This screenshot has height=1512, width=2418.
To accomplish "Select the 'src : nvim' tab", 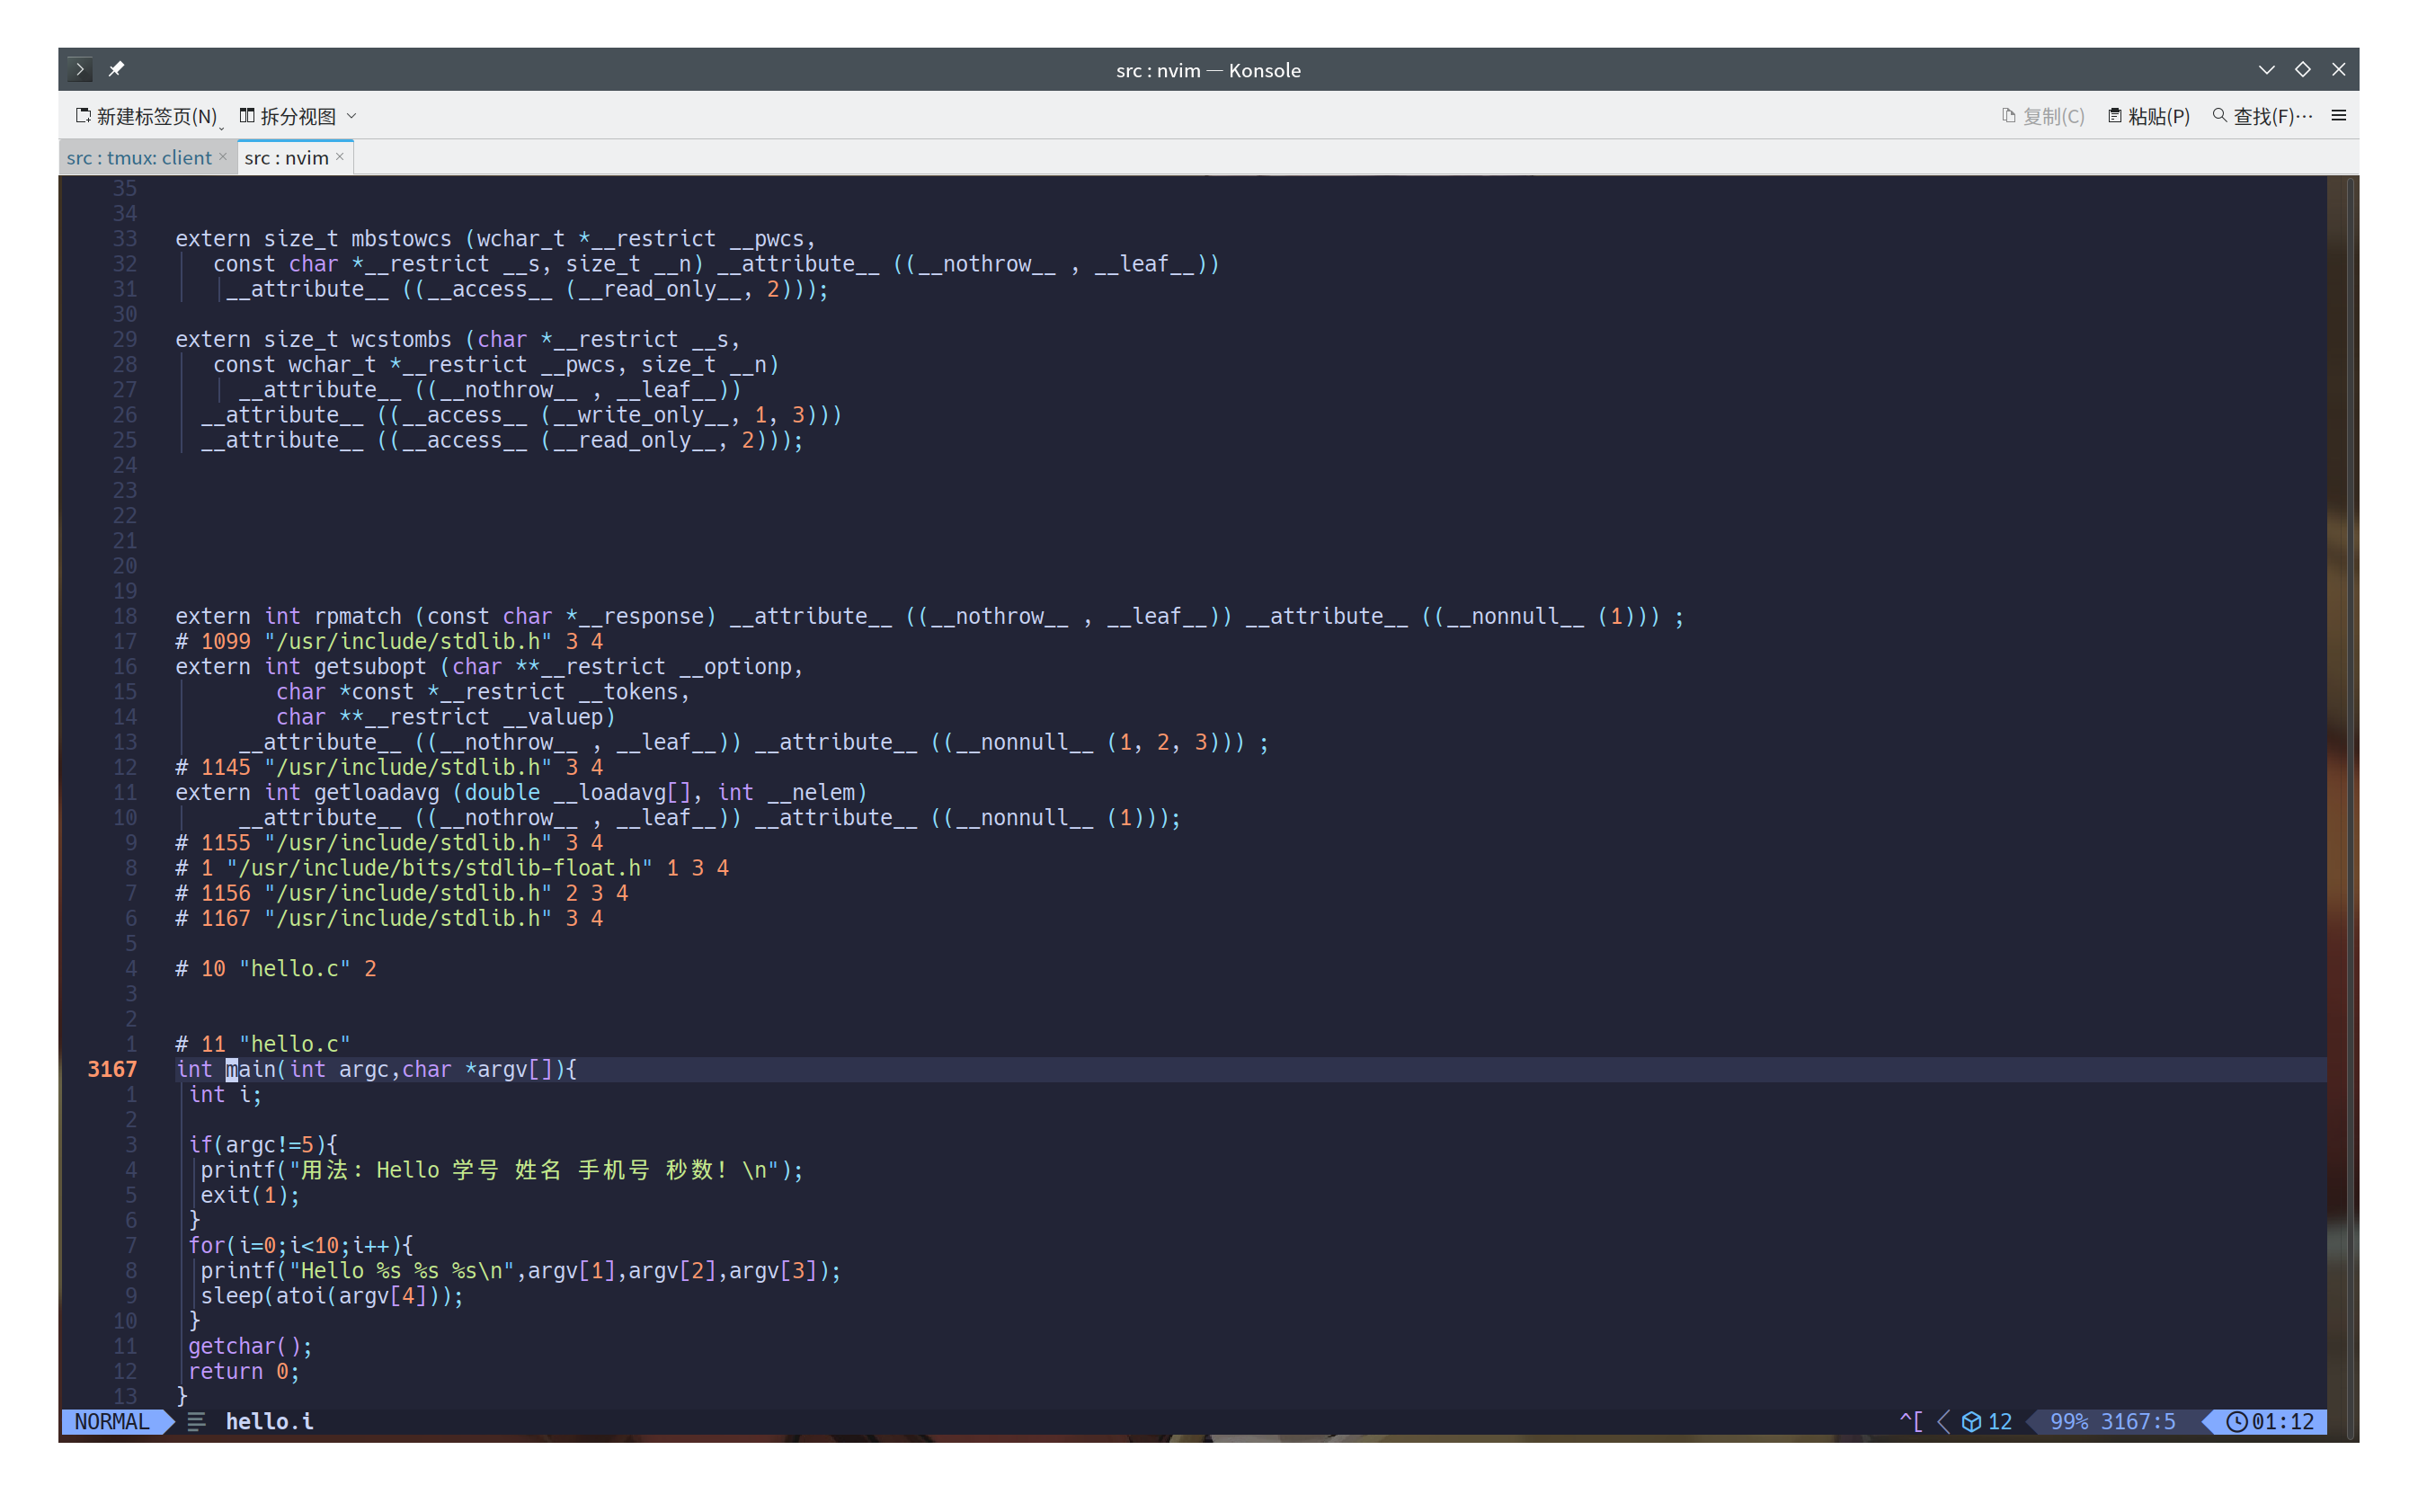I will click(286, 158).
